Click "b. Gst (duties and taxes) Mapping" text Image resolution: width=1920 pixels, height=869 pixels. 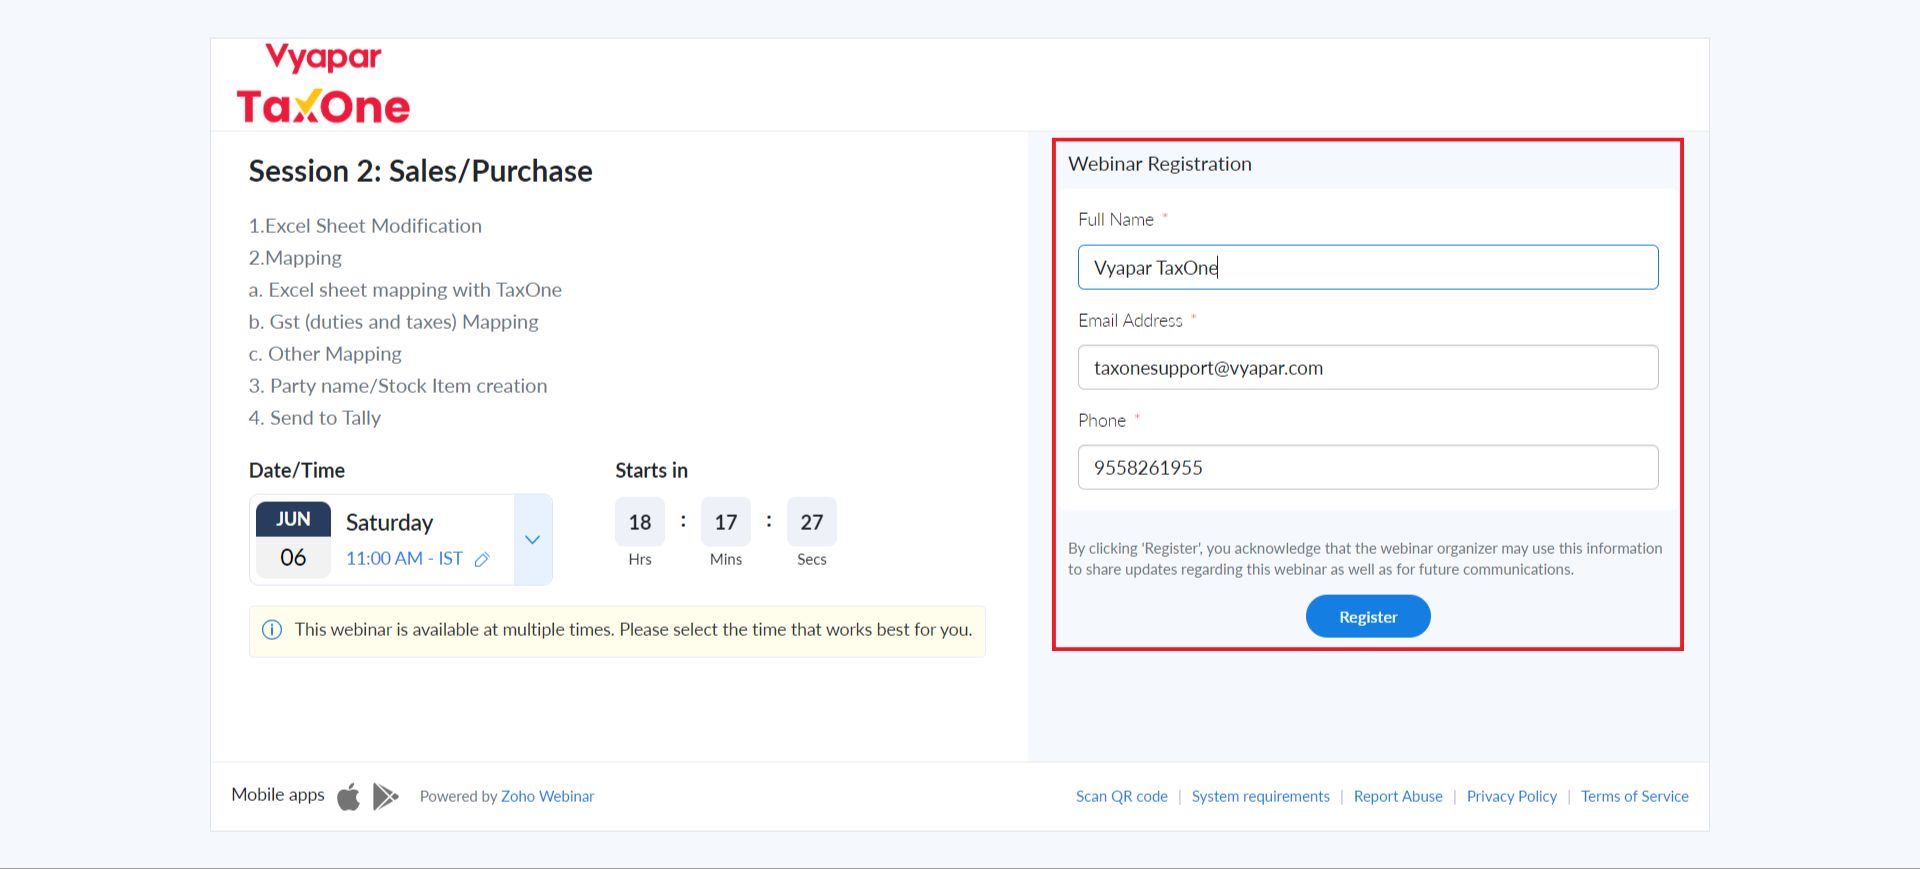(394, 322)
